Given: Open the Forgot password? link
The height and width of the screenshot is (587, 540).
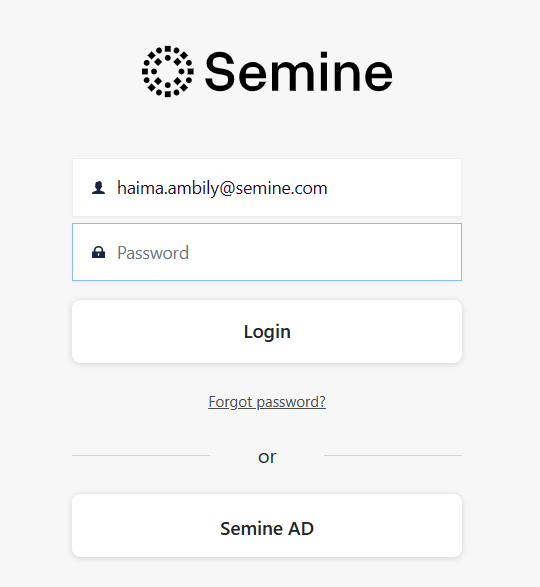Looking at the screenshot, I should pyautogui.click(x=267, y=402).
